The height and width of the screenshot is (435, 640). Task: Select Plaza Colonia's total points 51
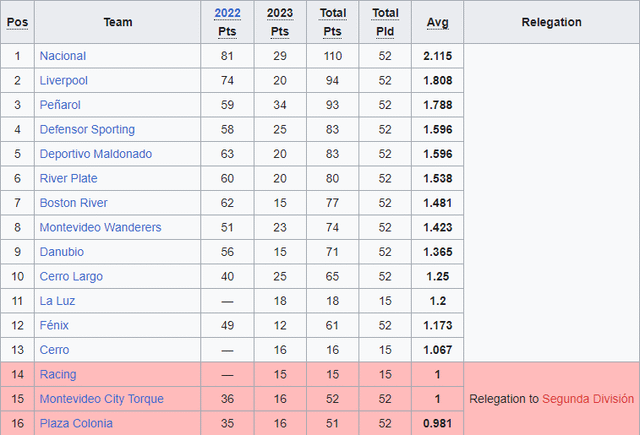(x=333, y=423)
